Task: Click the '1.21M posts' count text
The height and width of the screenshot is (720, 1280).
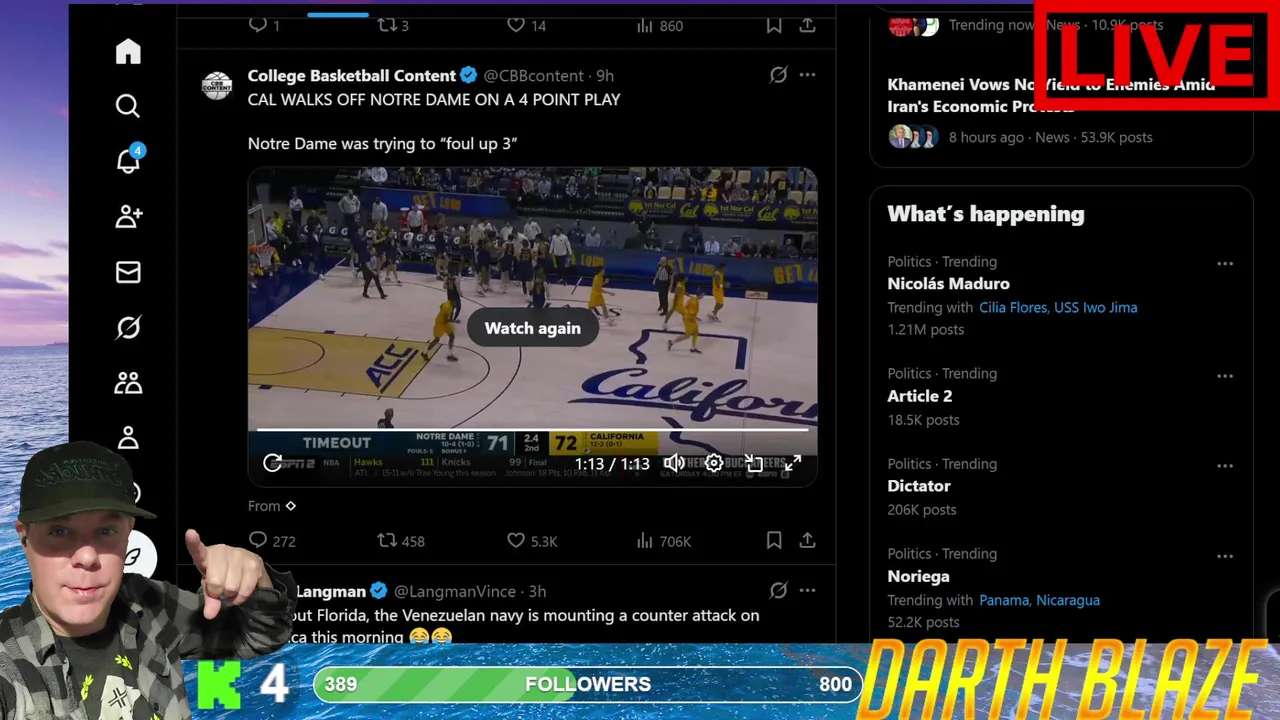Action: click(926, 329)
